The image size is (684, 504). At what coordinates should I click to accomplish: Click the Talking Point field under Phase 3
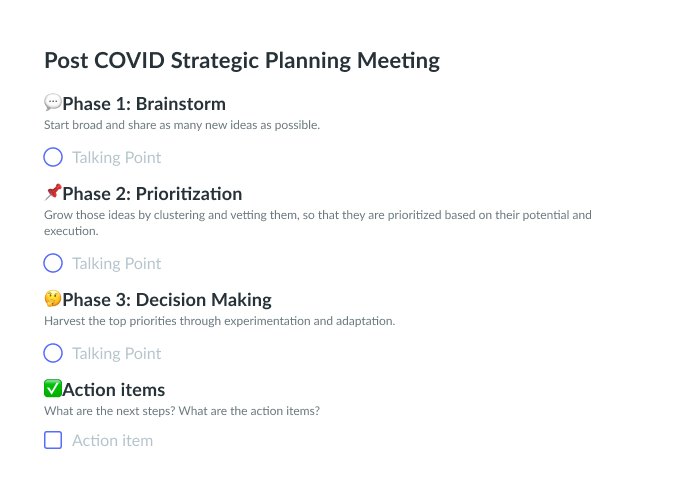click(x=116, y=353)
